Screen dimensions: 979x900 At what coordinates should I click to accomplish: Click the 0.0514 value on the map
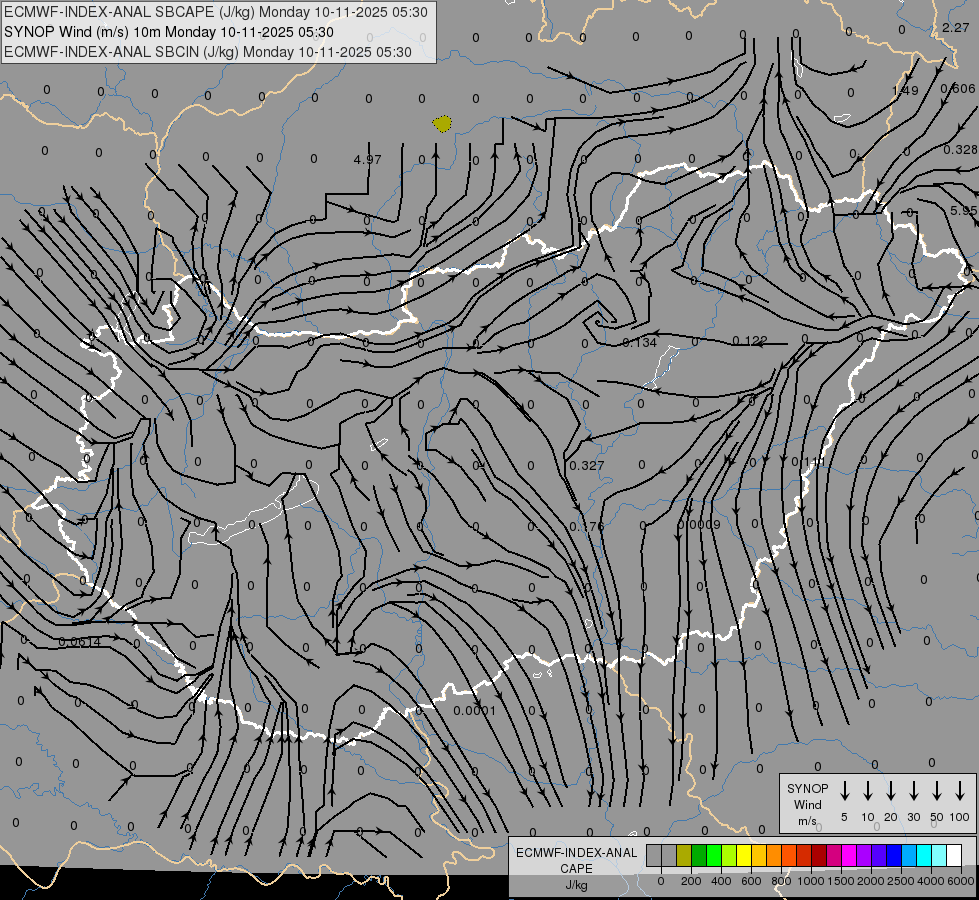(79, 641)
